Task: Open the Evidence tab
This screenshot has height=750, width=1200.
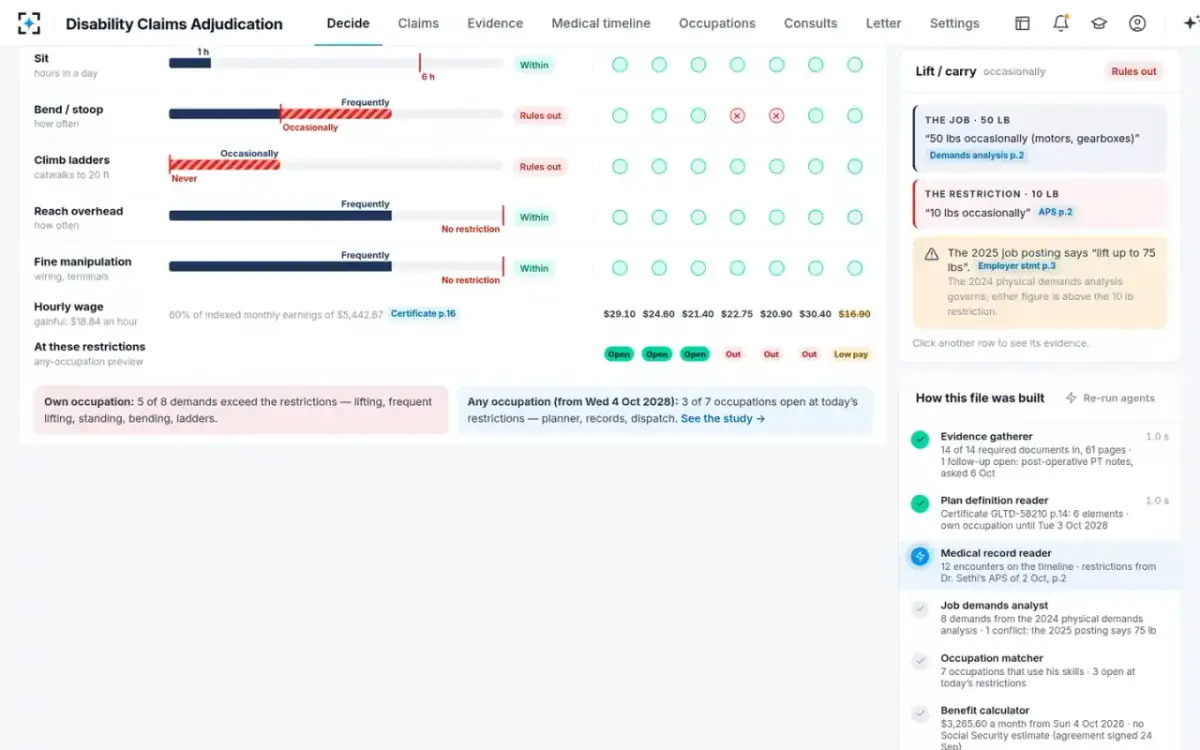Action: 495,23
